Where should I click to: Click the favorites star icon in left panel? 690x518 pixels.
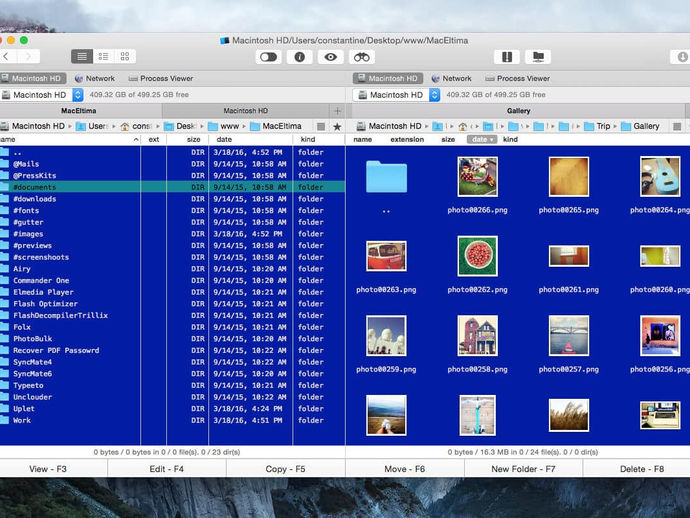[x=337, y=127]
